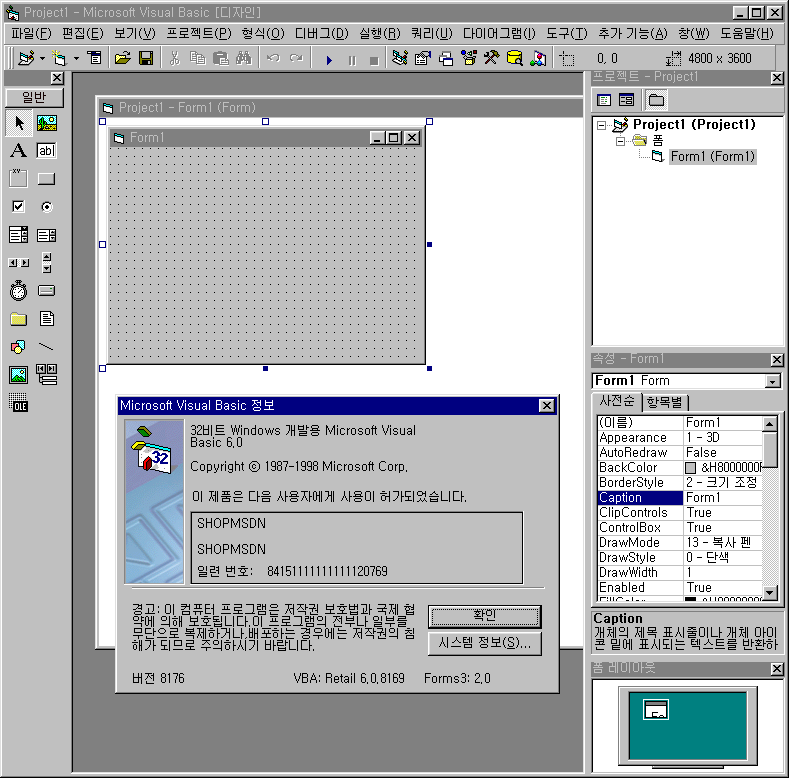Select the DirListBox folder tool
Image resolution: width=789 pixels, height=778 pixels.
coord(19,319)
